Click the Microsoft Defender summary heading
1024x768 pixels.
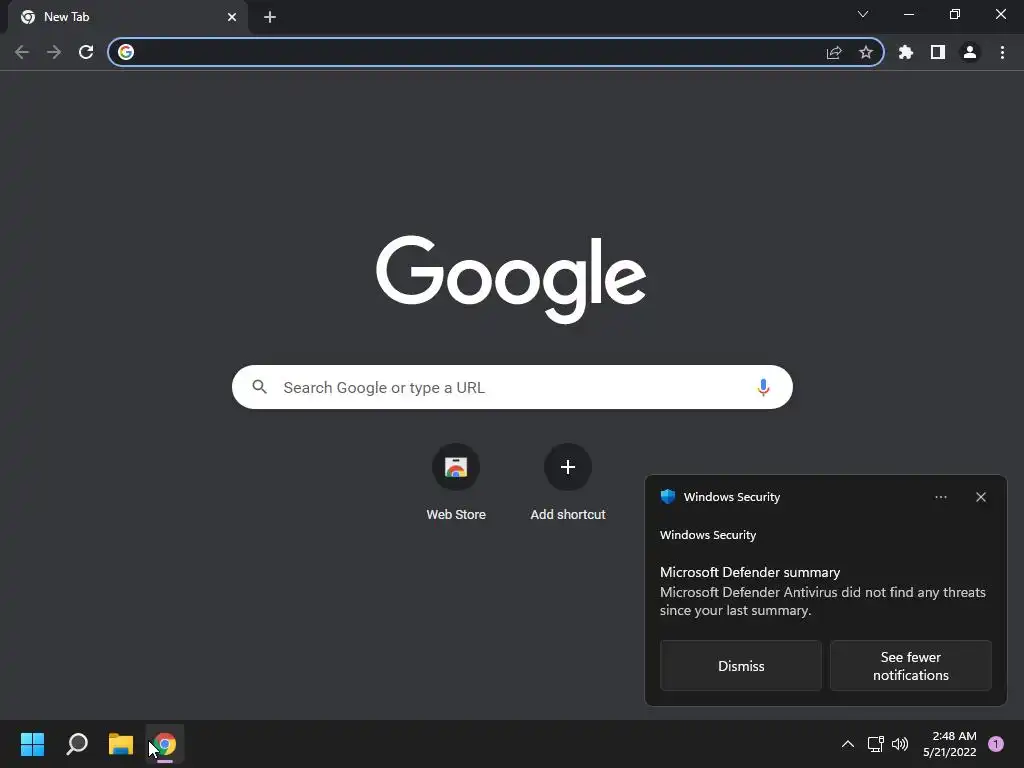click(x=750, y=572)
